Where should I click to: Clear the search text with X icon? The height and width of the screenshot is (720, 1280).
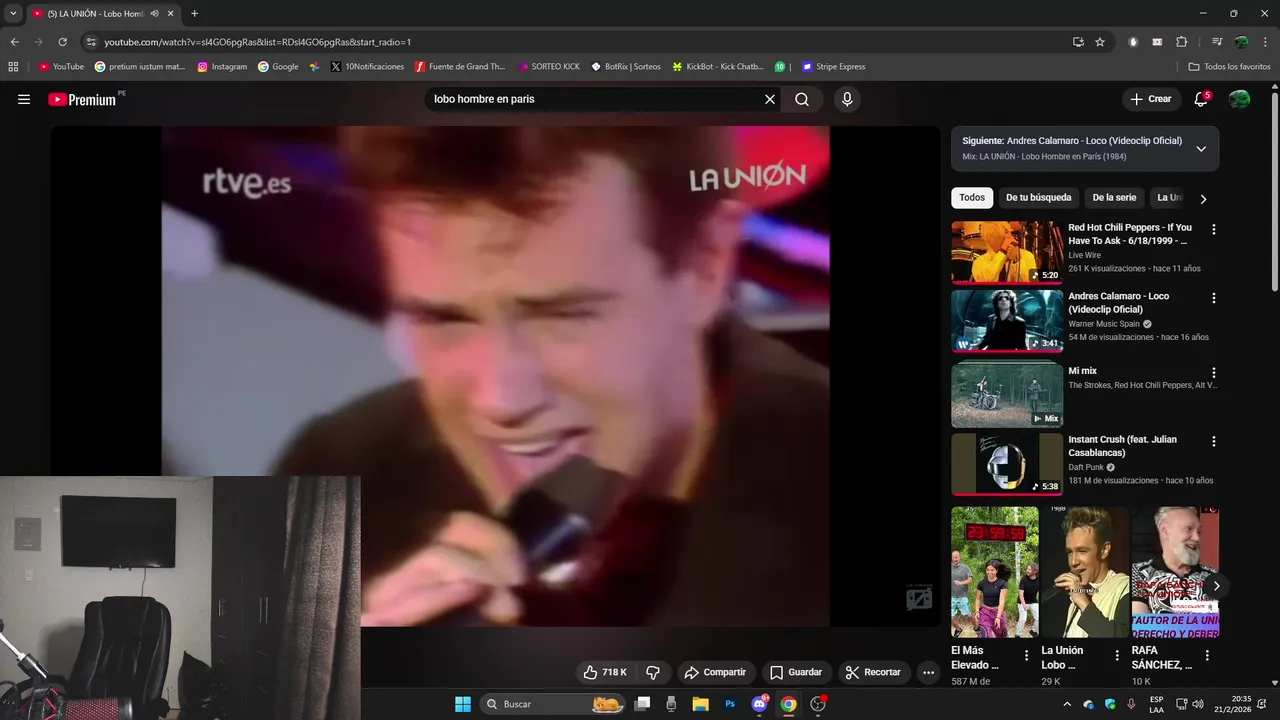770,99
